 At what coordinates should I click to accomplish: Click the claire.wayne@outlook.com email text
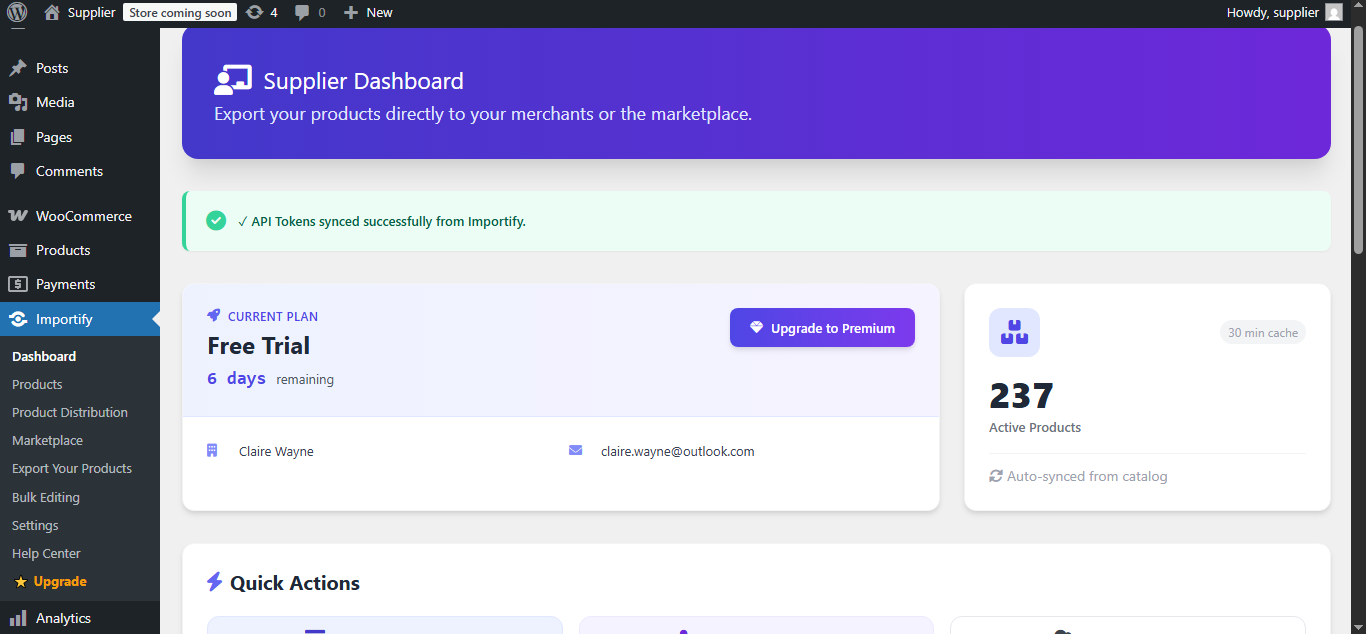[677, 451]
